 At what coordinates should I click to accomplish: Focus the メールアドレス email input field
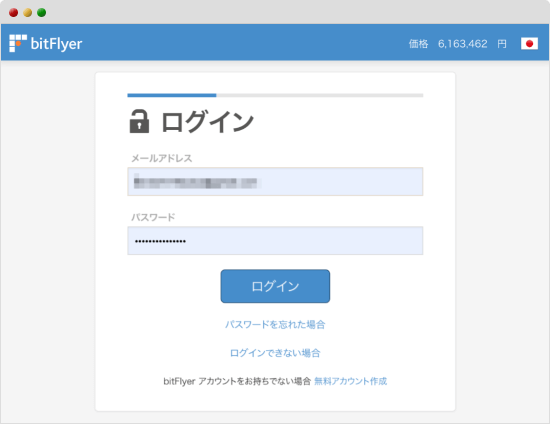[x=275, y=181]
